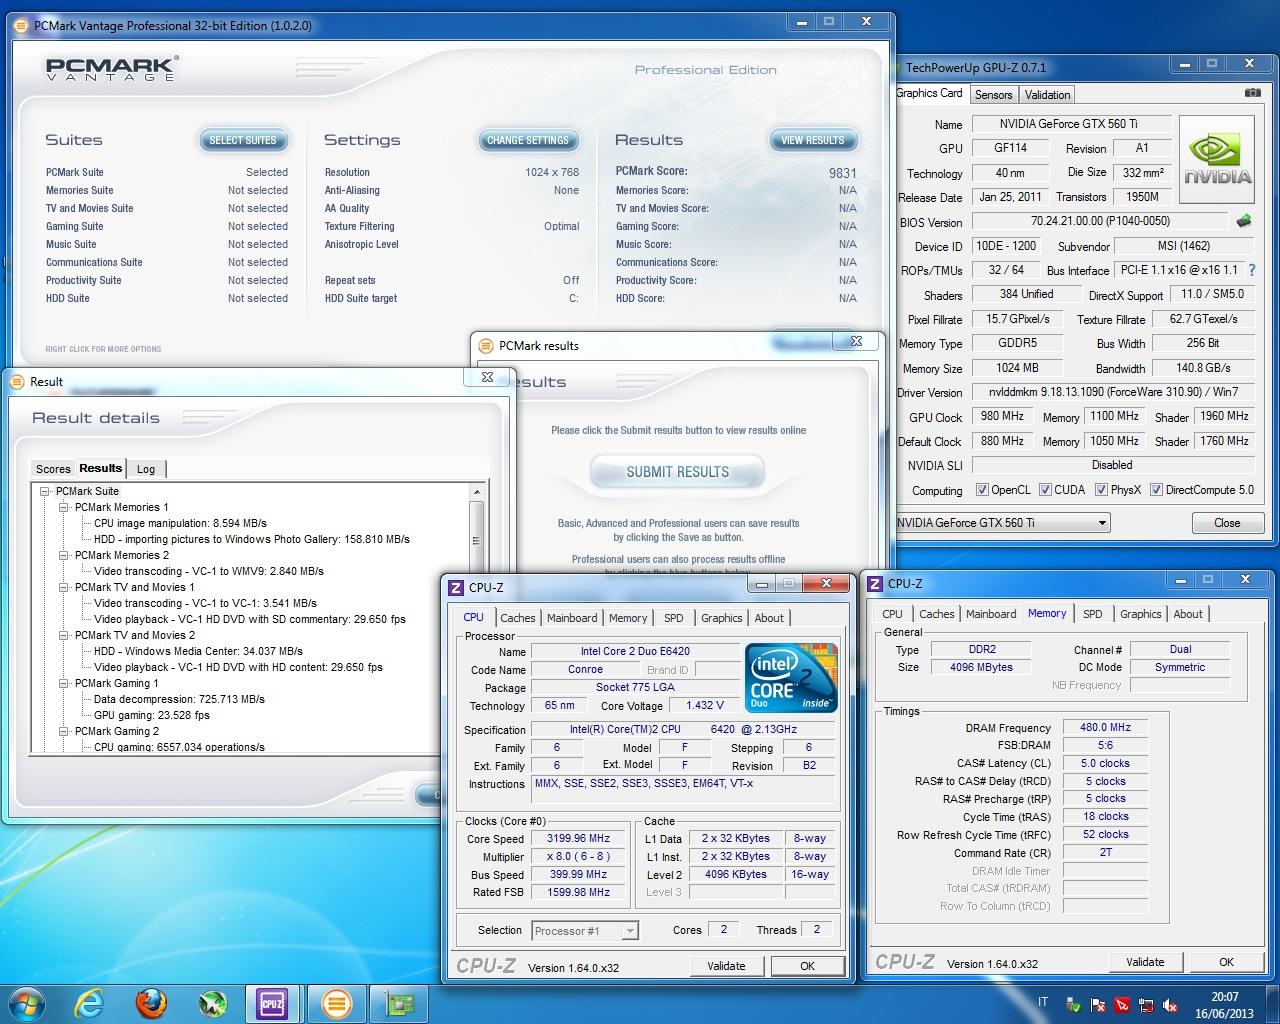Click the Core Speed 3199.96 MHz value

[577, 839]
